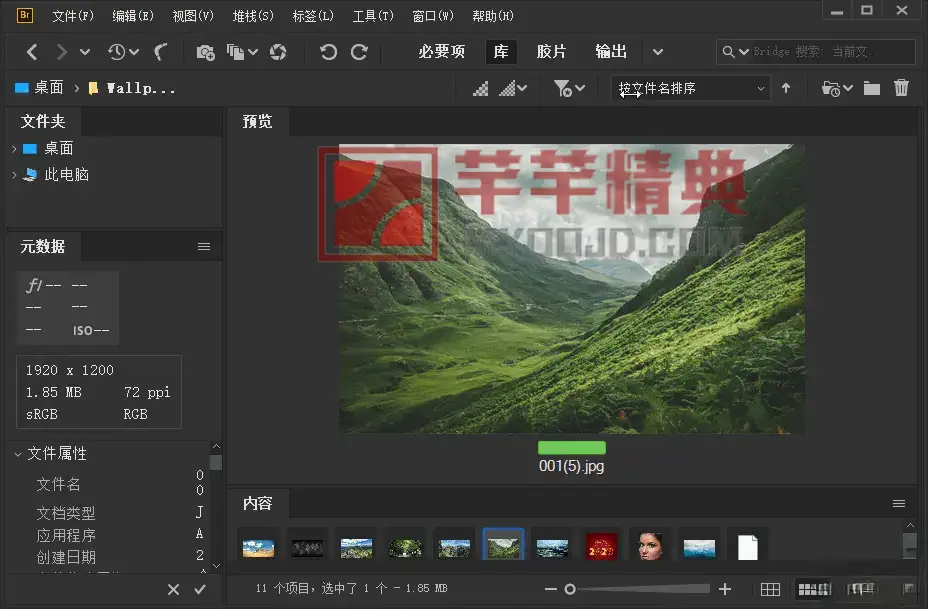Screen dimensions: 928x609
Task: Delete the selected item with trash icon
Action: 901,88
